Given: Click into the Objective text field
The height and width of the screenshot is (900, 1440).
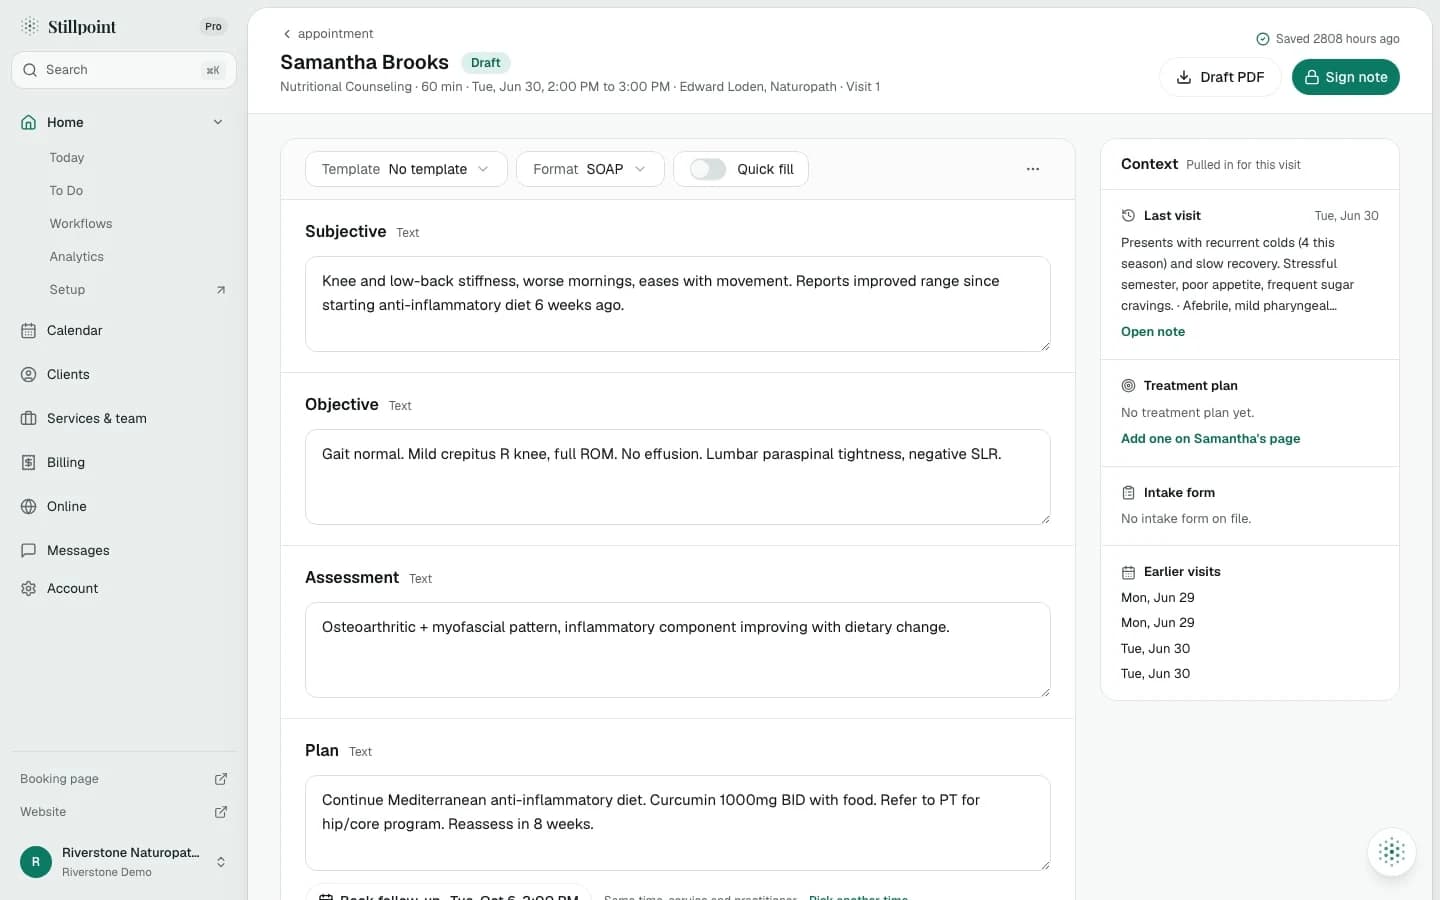Looking at the screenshot, I should click(x=678, y=477).
